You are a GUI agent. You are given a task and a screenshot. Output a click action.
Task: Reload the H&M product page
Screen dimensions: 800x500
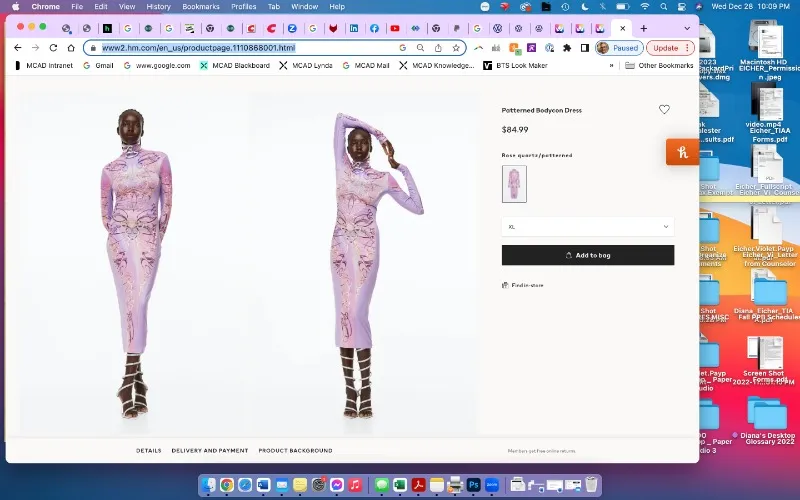(53, 47)
